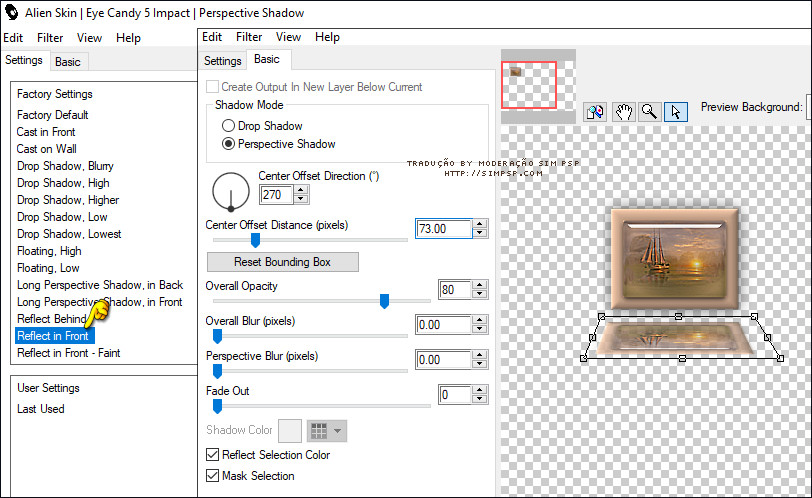Screen dimensions: 812x498
Task: Increase the Fade Out stepper value
Action: (x=480, y=390)
